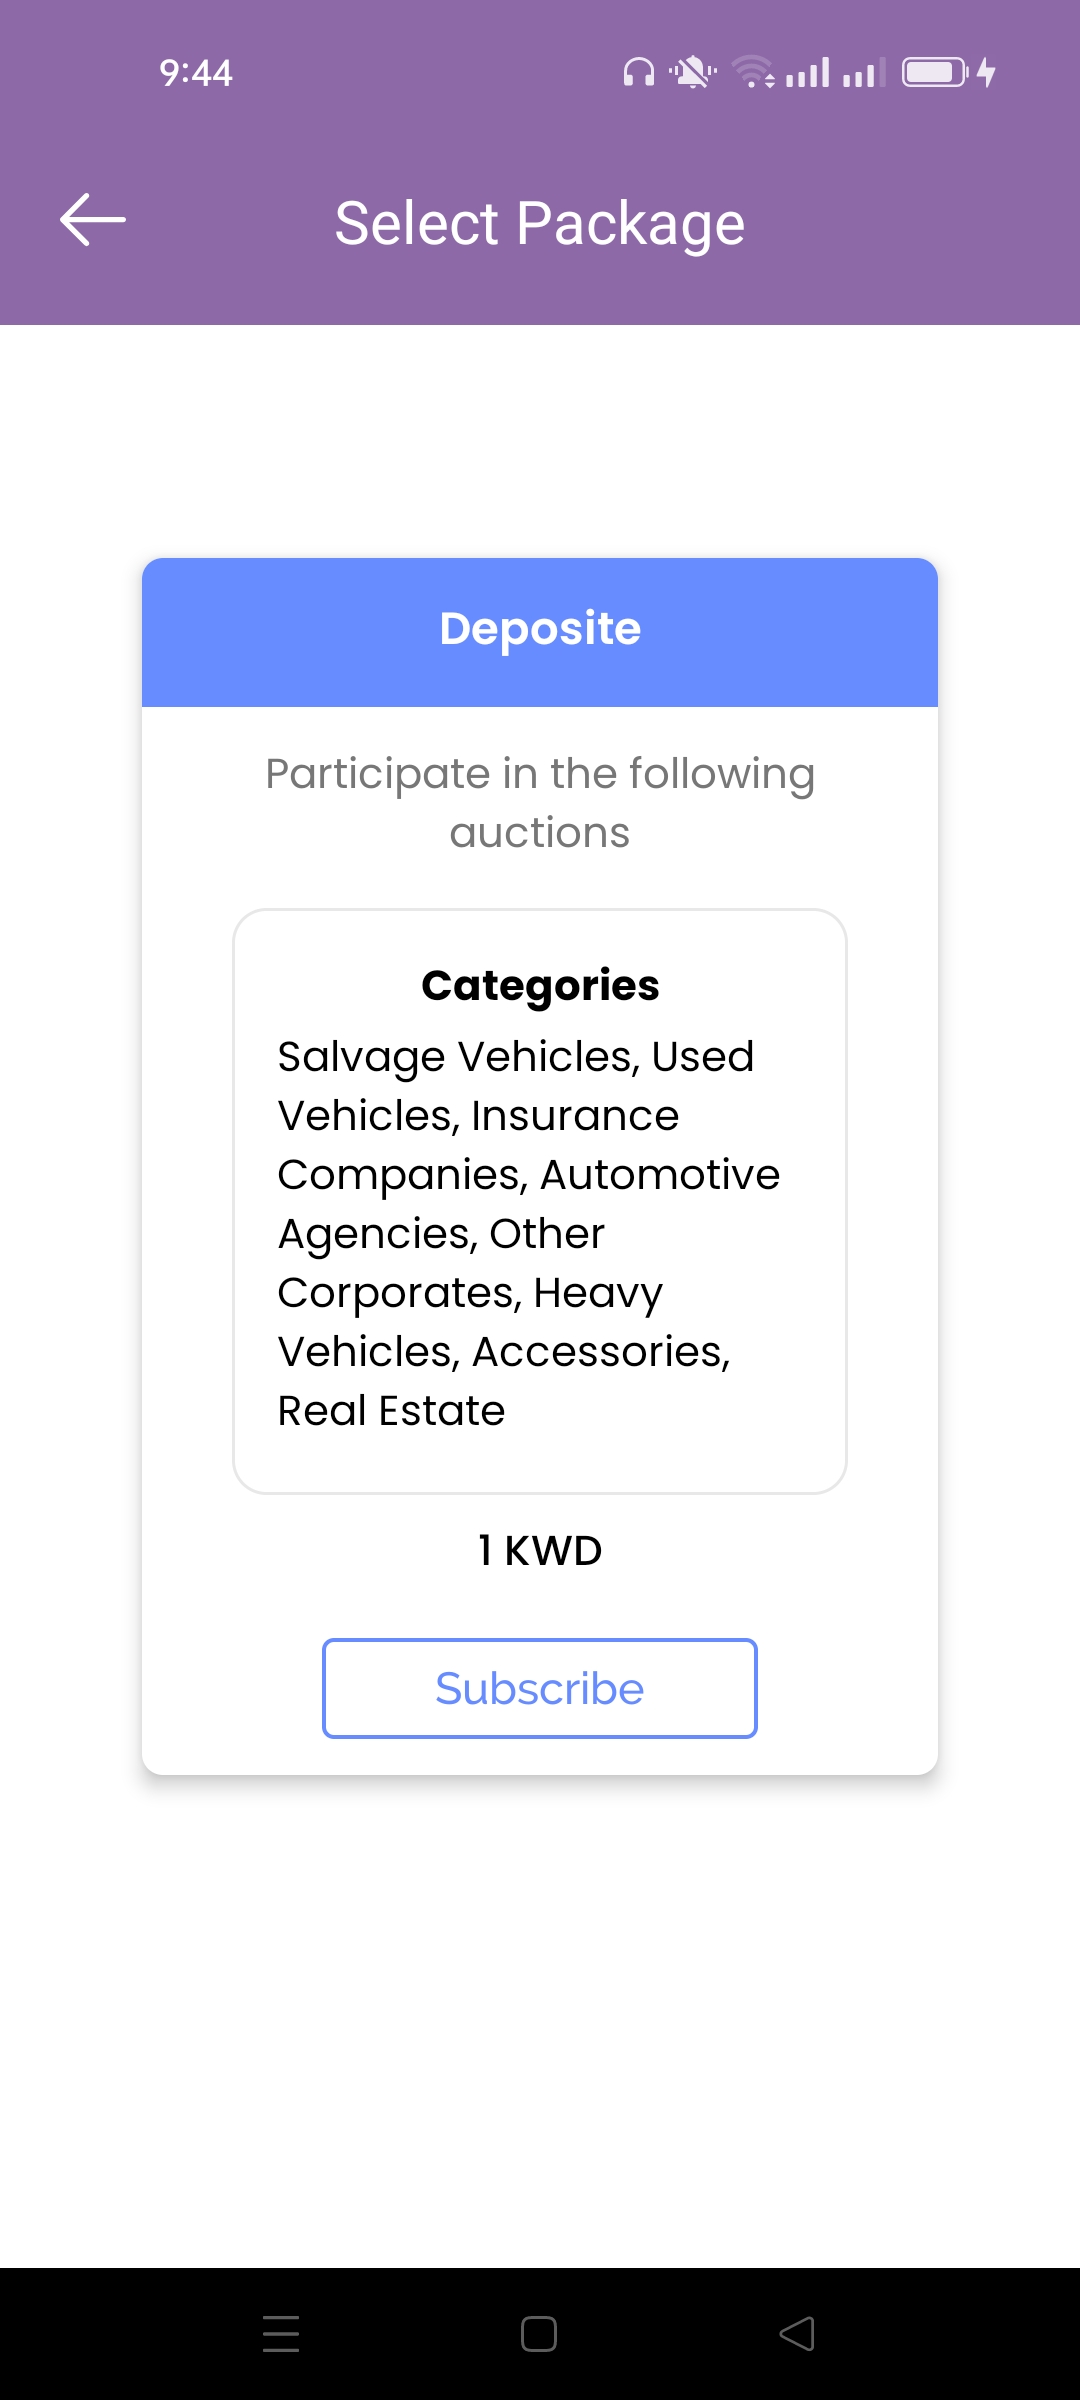Tap the 9:44 clock in status bar

(x=196, y=73)
